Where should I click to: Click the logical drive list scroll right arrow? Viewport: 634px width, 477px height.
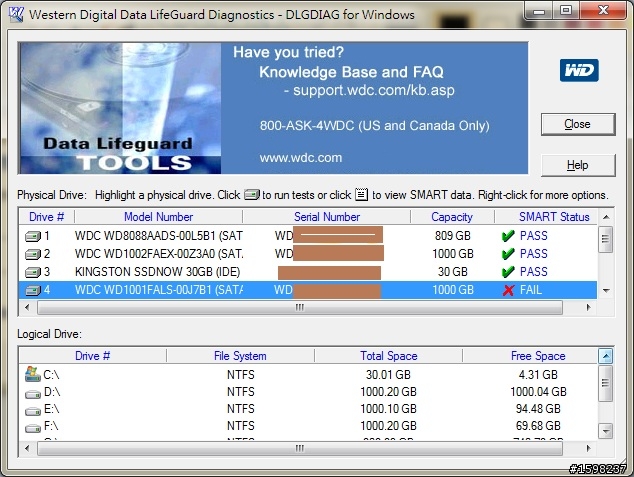click(x=588, y=448)
